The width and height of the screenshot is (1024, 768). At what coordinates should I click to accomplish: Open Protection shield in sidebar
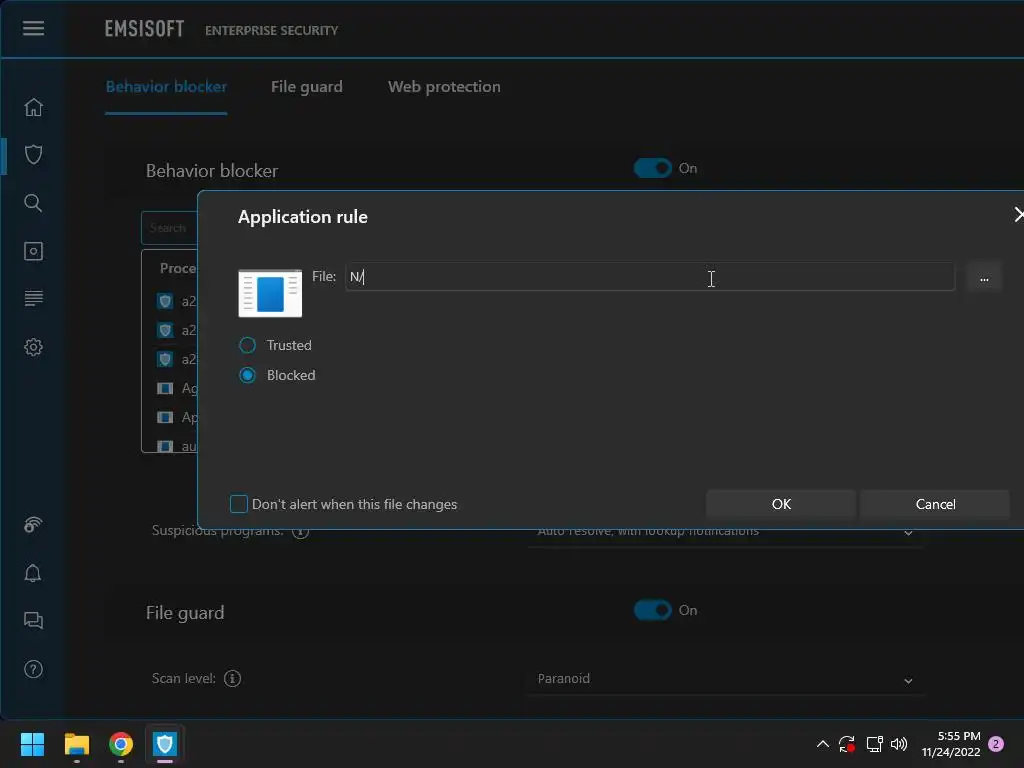33,155
